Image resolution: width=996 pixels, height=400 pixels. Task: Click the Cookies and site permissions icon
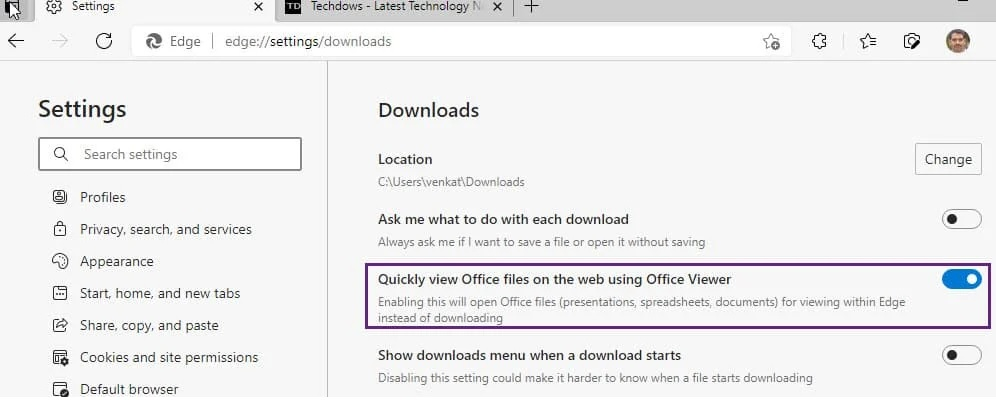pos(60,357)
